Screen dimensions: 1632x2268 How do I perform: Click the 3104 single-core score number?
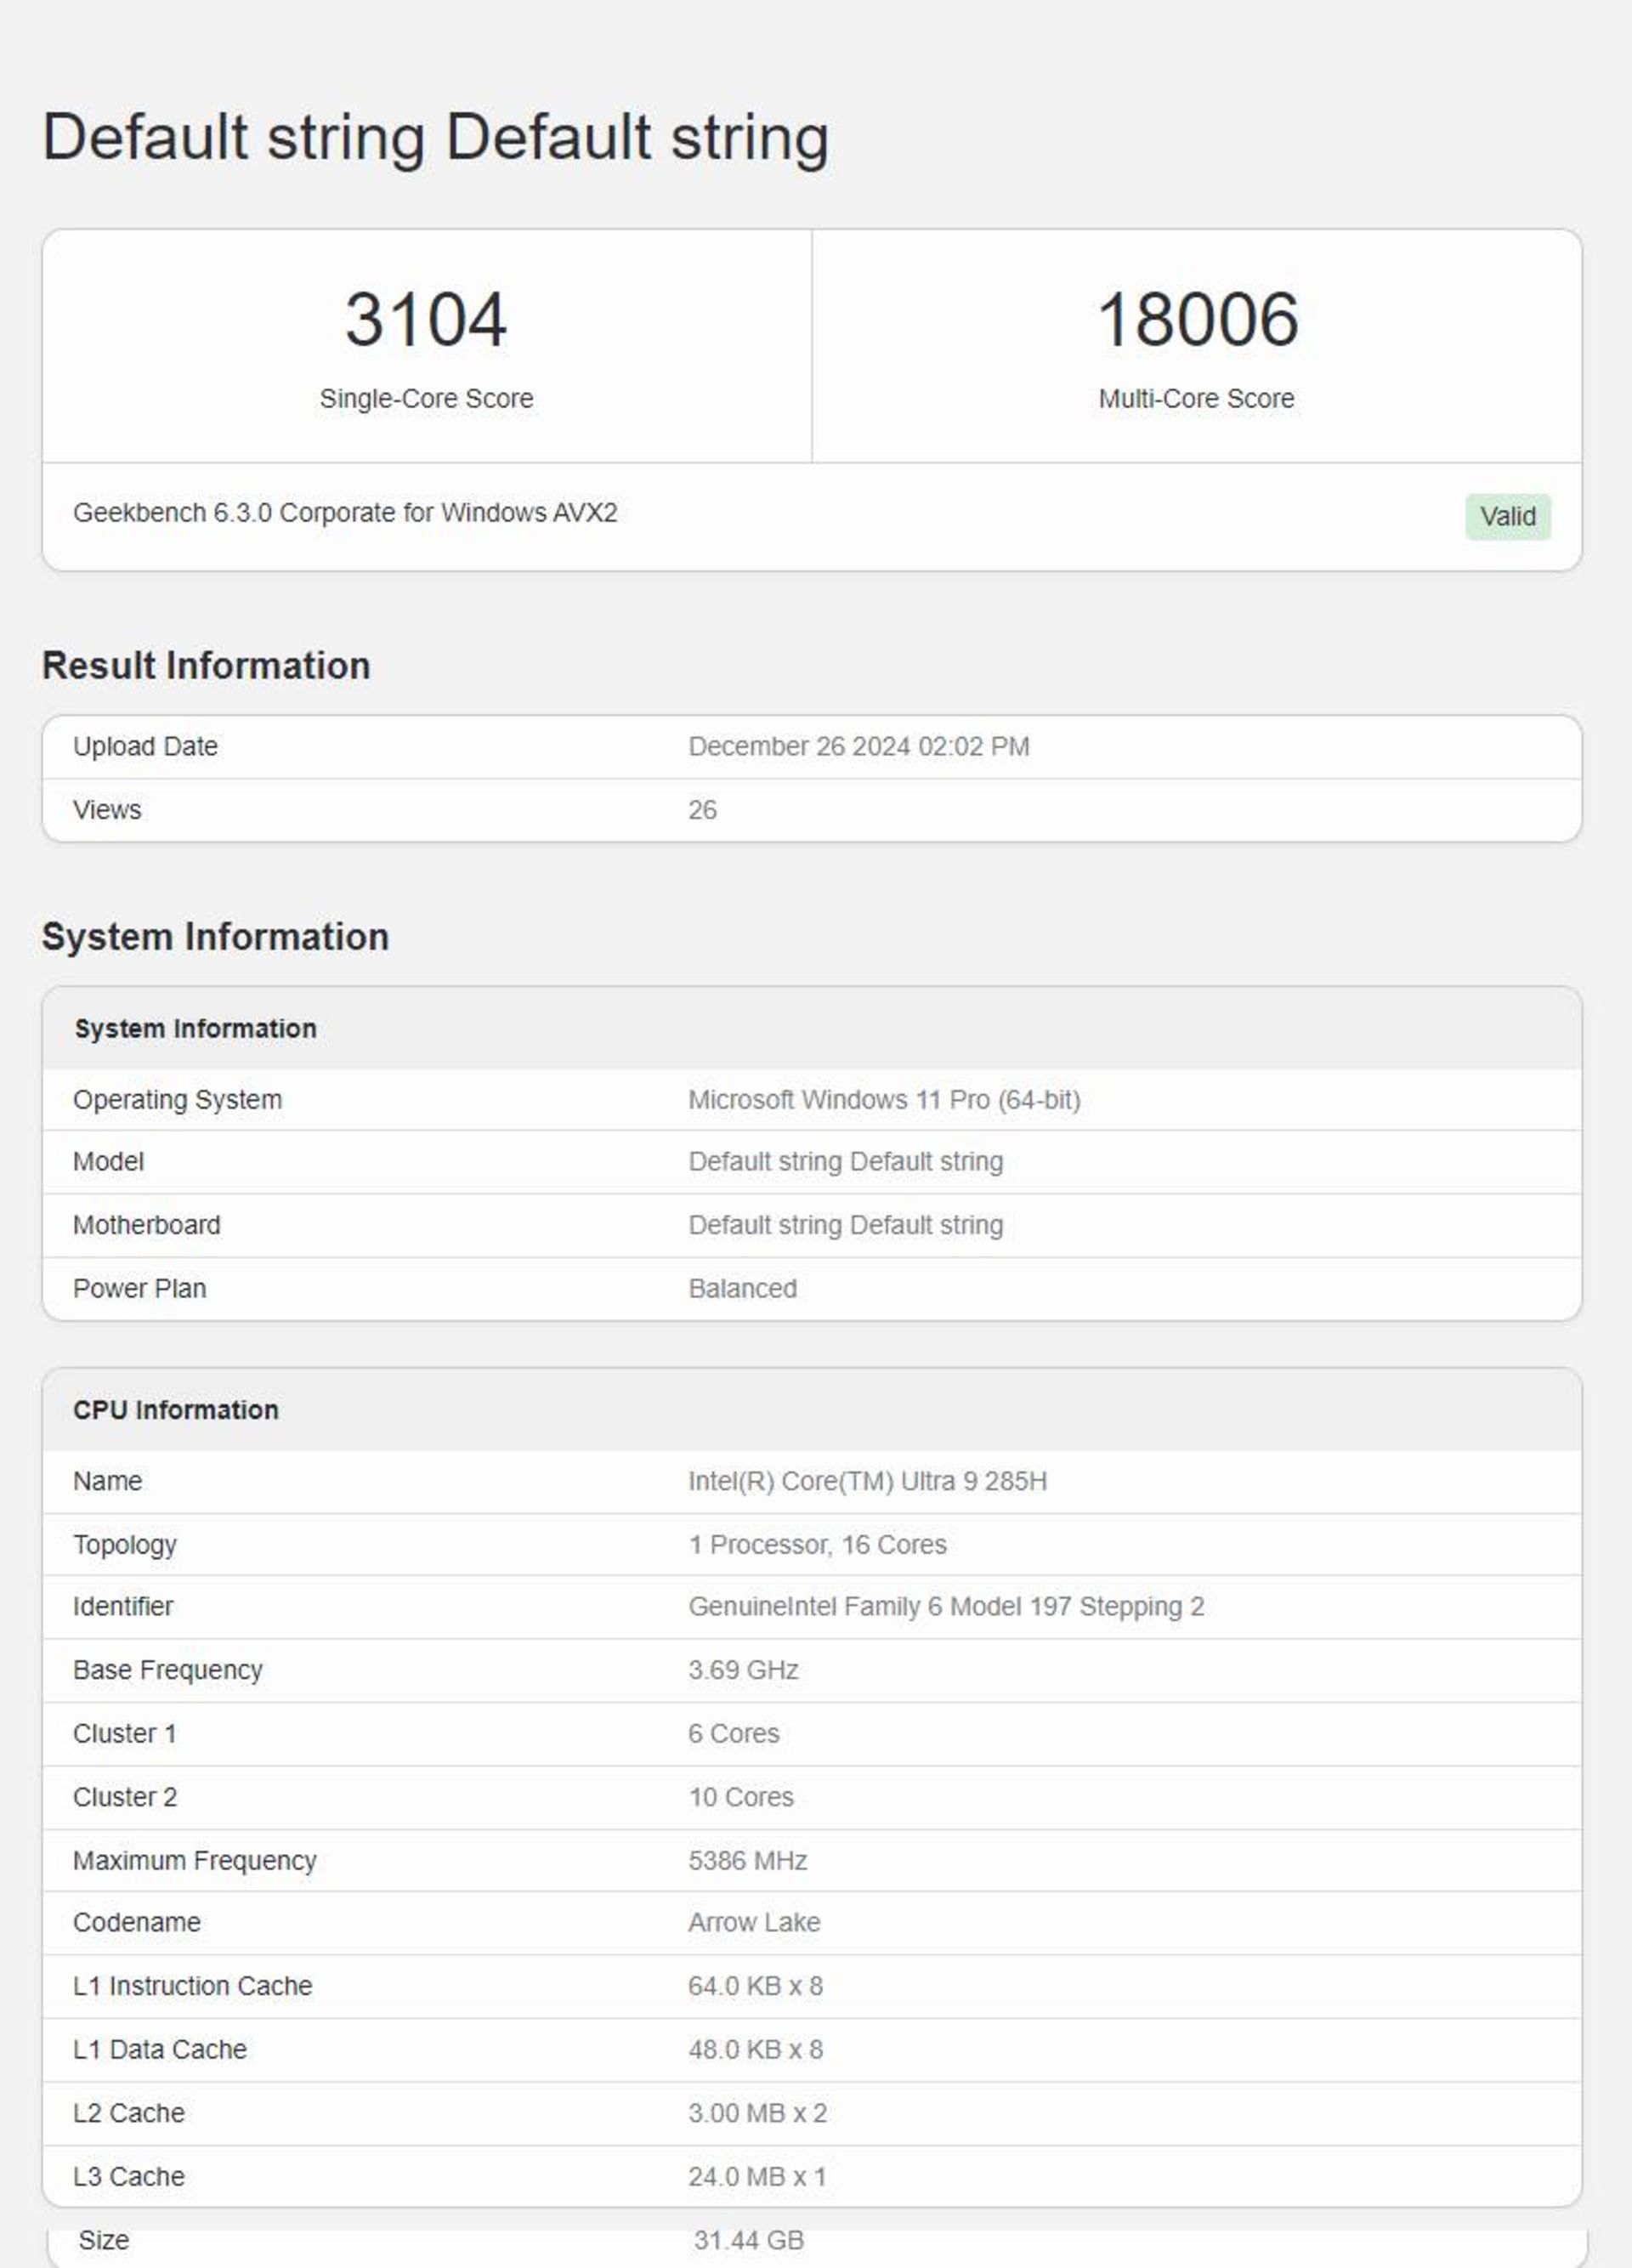[x=426, y=320]
